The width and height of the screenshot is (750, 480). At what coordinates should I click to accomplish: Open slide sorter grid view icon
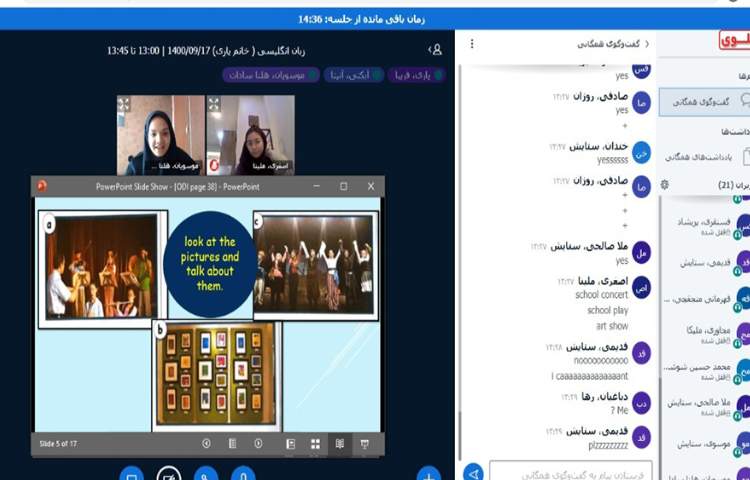(x=315, y=444)
